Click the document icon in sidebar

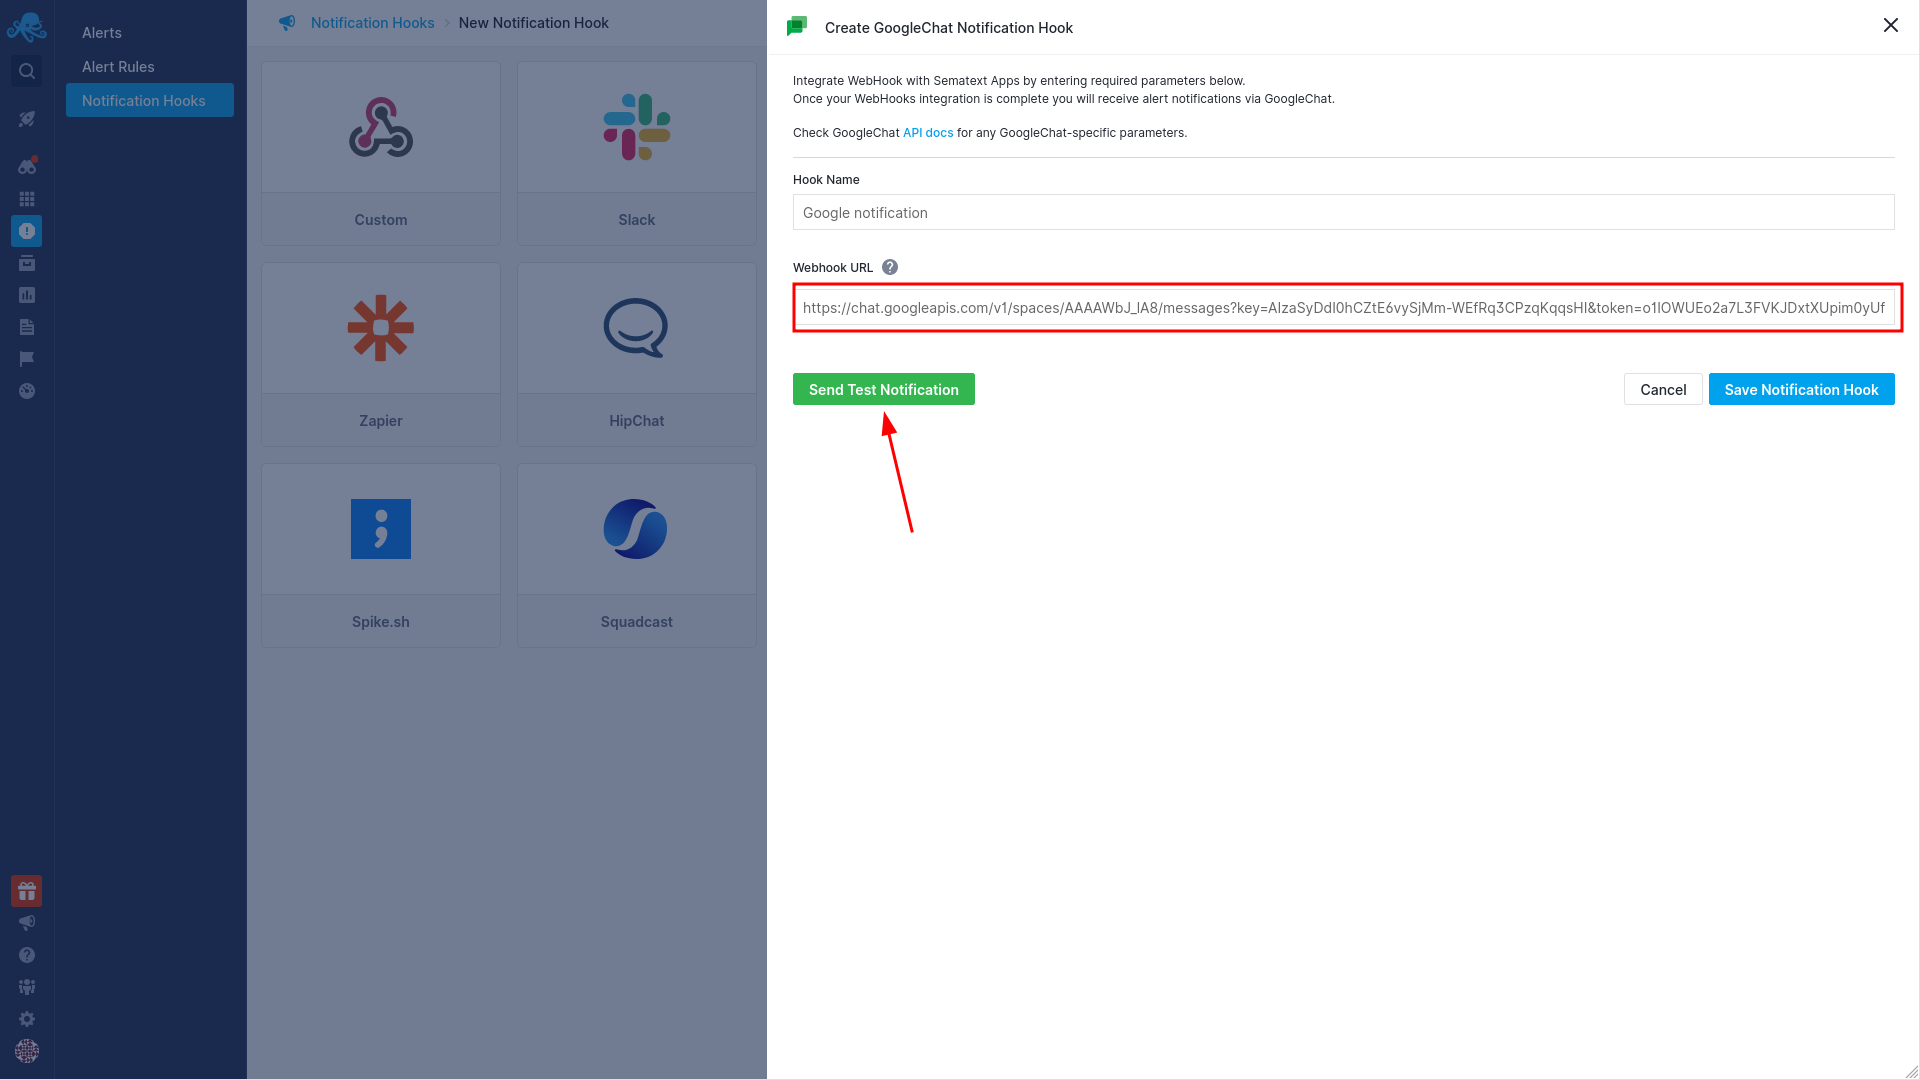coord(27,327)
